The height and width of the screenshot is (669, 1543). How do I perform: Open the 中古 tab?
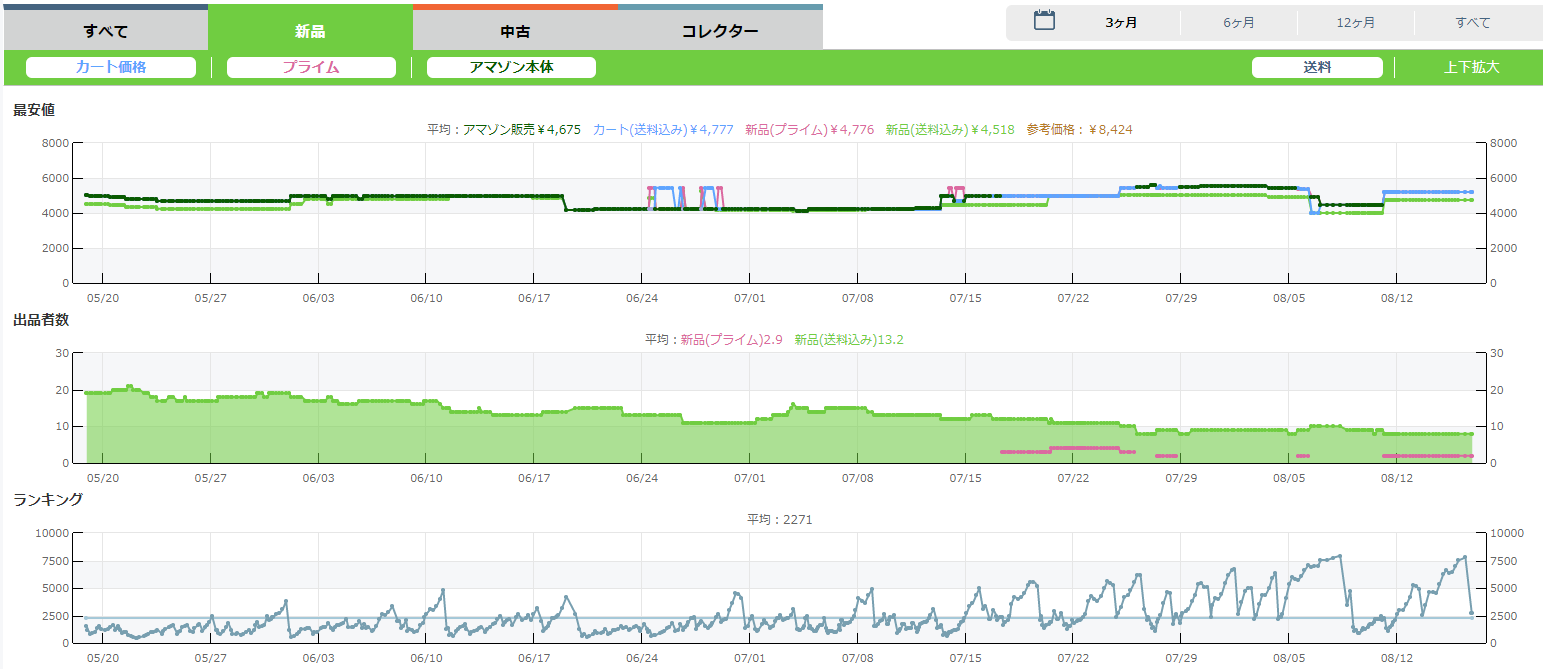point(515,30)
